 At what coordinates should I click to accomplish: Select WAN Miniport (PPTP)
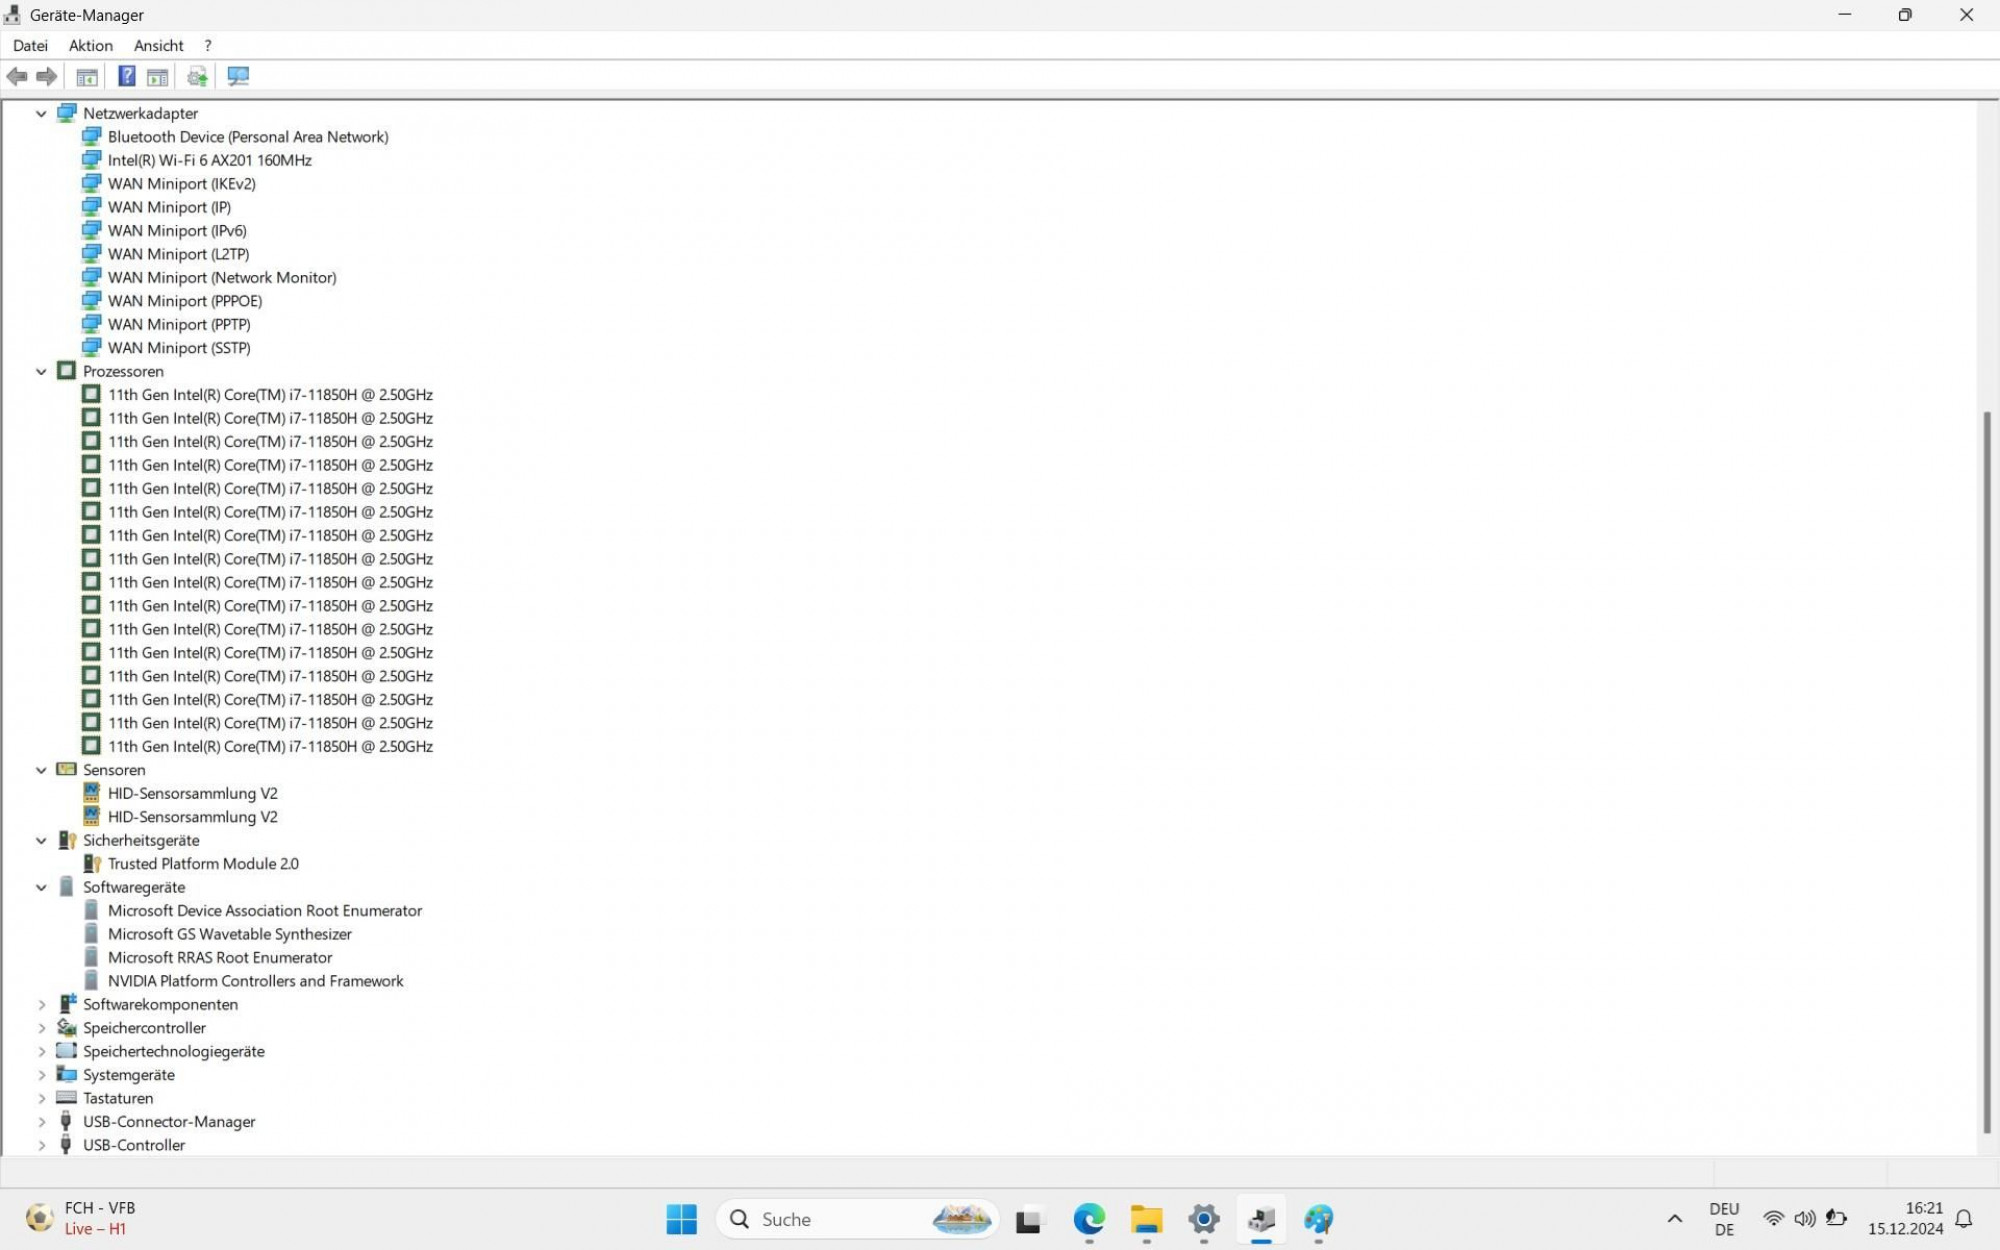(x=179, y=325)
